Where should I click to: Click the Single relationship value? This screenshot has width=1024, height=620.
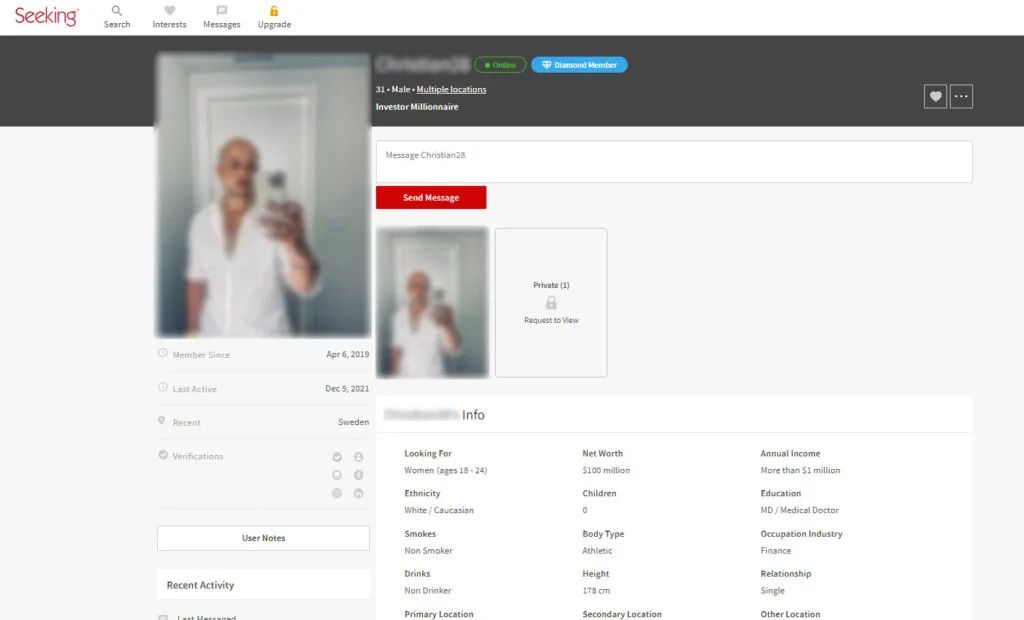pyautogui.click(x=773, y=591)
